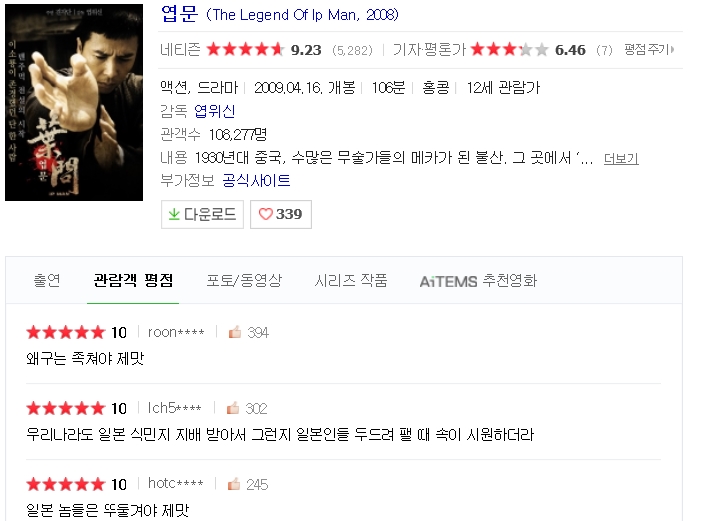This screenshot has width=719, height=521.
Task: Thumbs up the lch5**** review
Action: click(x=234, y=408)
